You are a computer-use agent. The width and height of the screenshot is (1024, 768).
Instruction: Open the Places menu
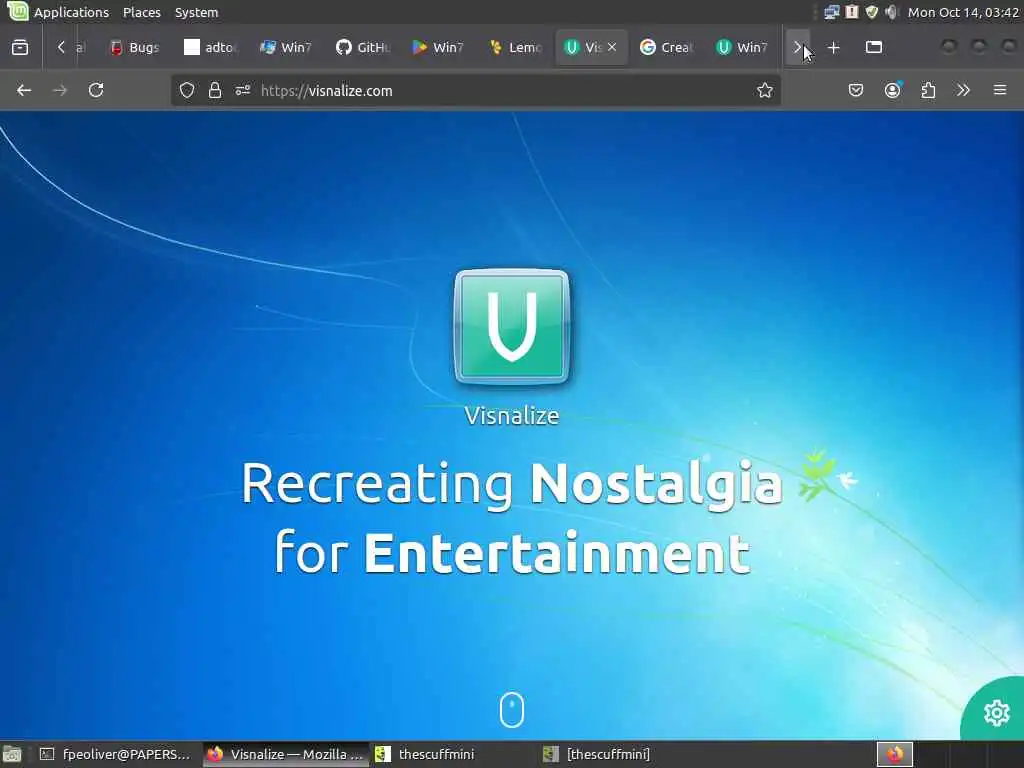coord(142,12)
